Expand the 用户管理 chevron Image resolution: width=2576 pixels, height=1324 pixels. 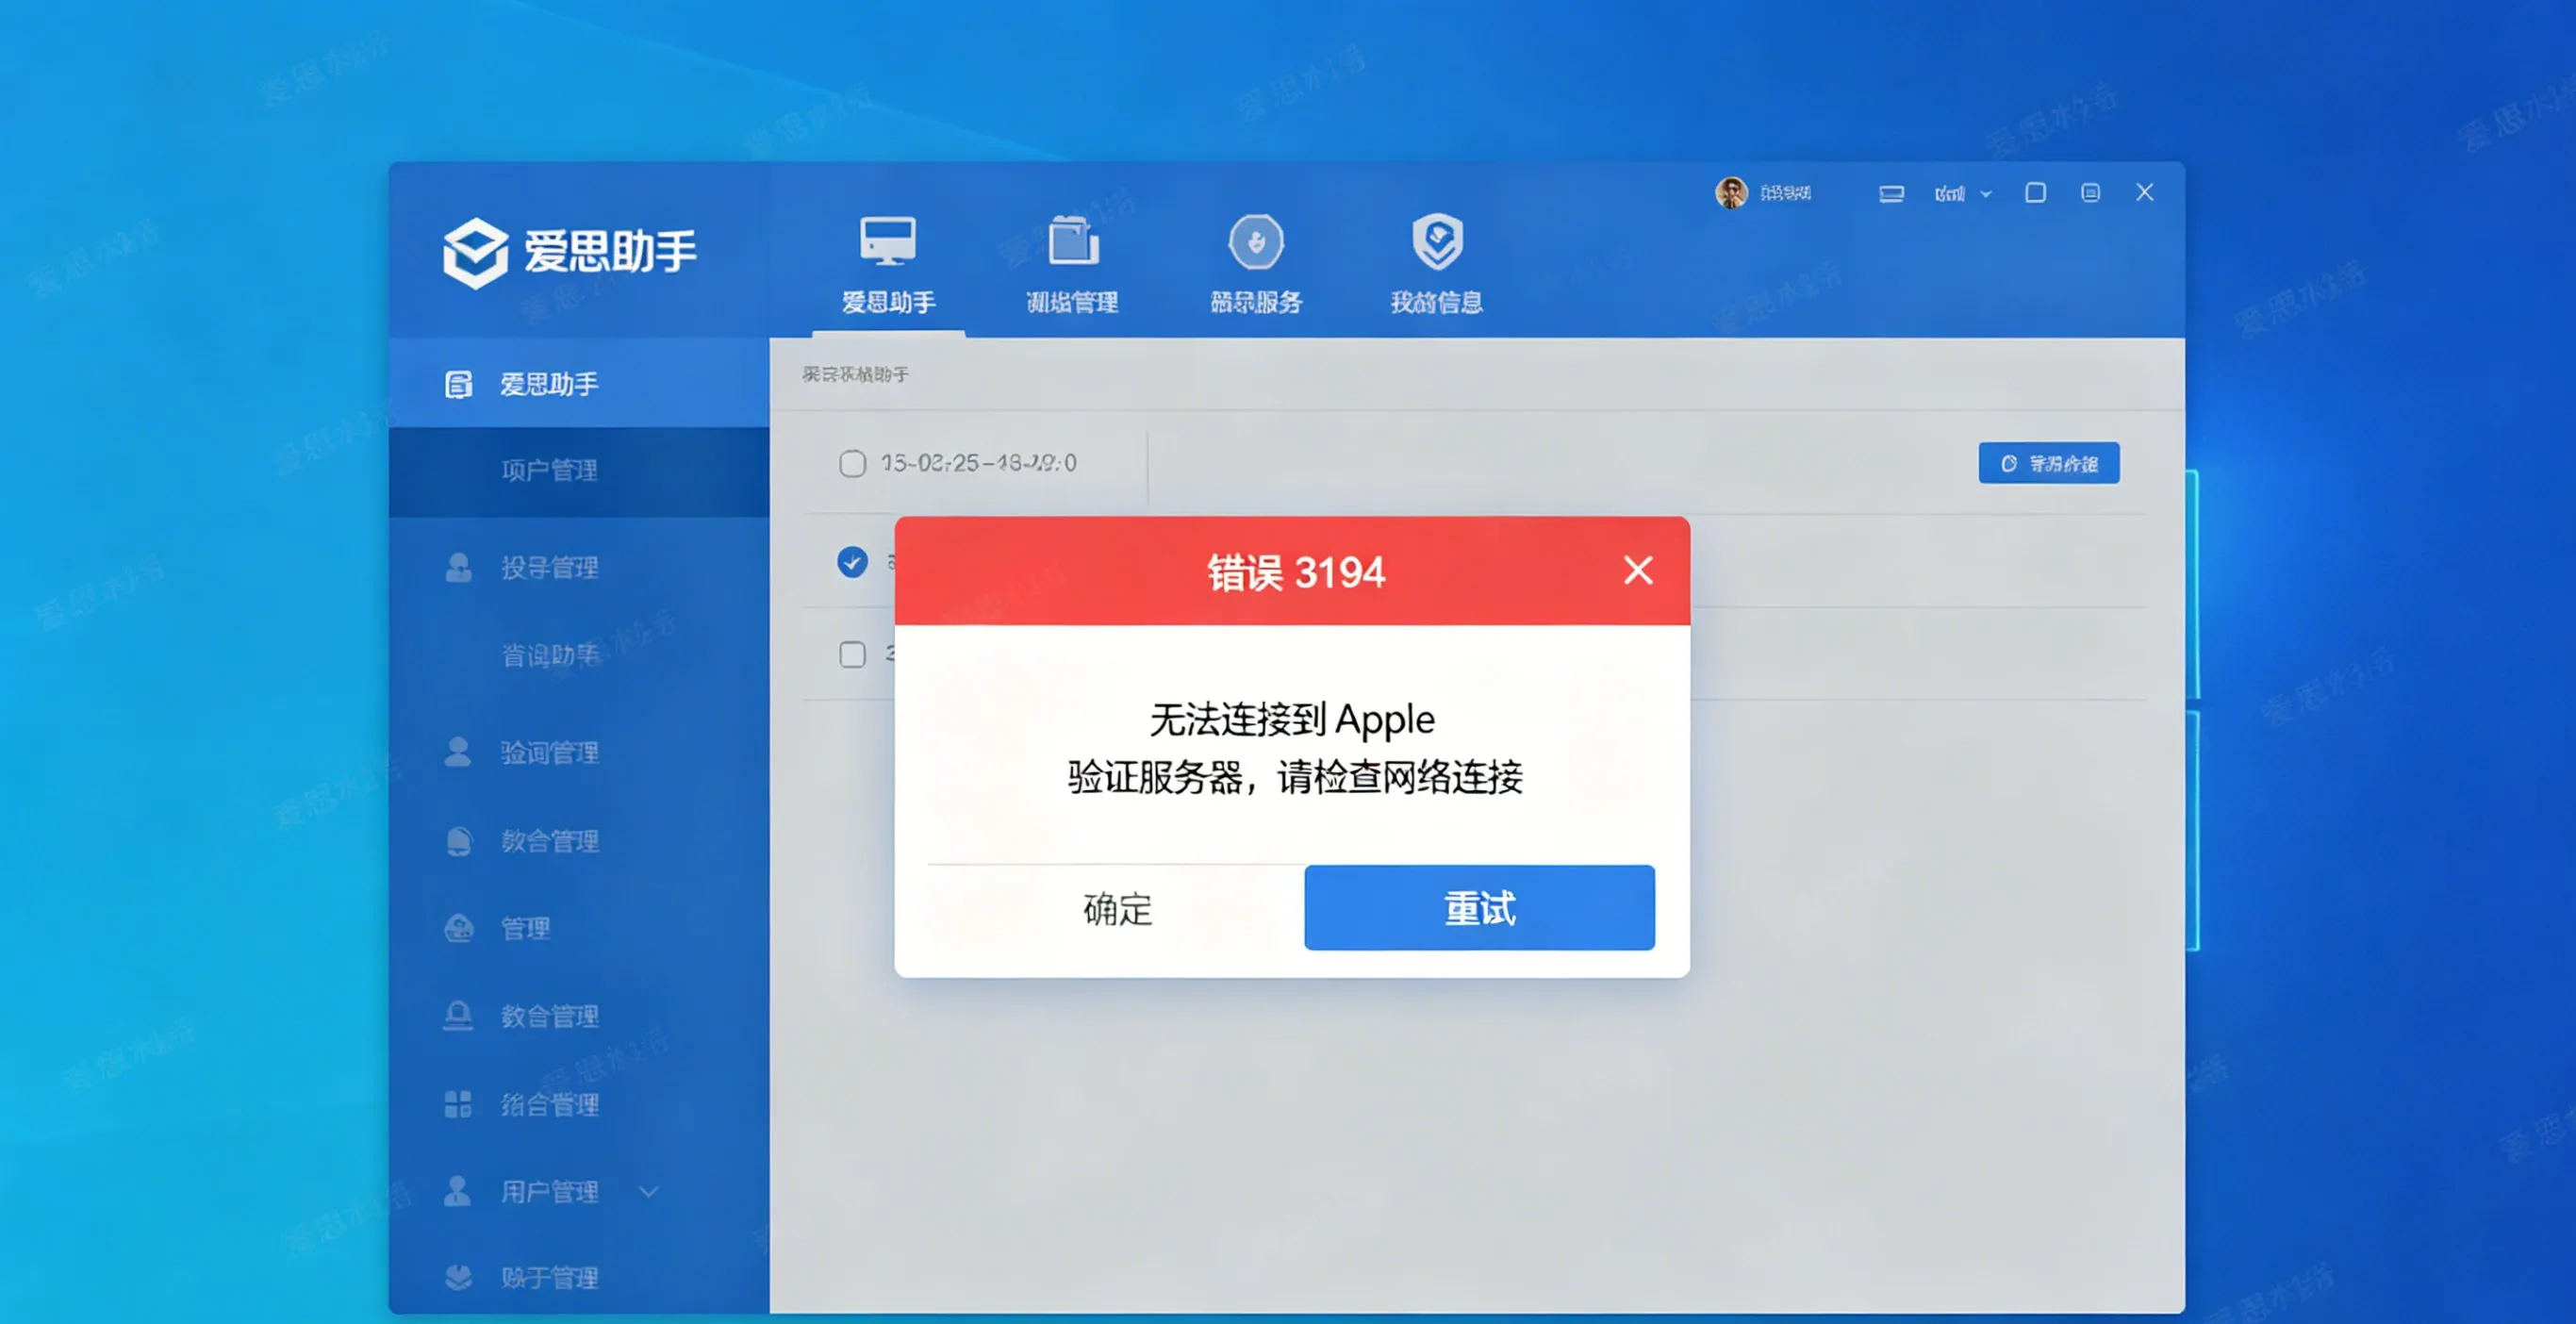coord(649,1191)
